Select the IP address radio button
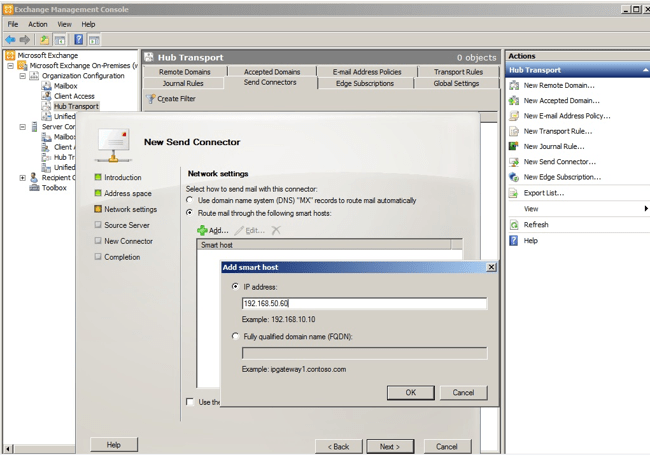The height and width of the screenshot is (457, 650). [235, 286]
